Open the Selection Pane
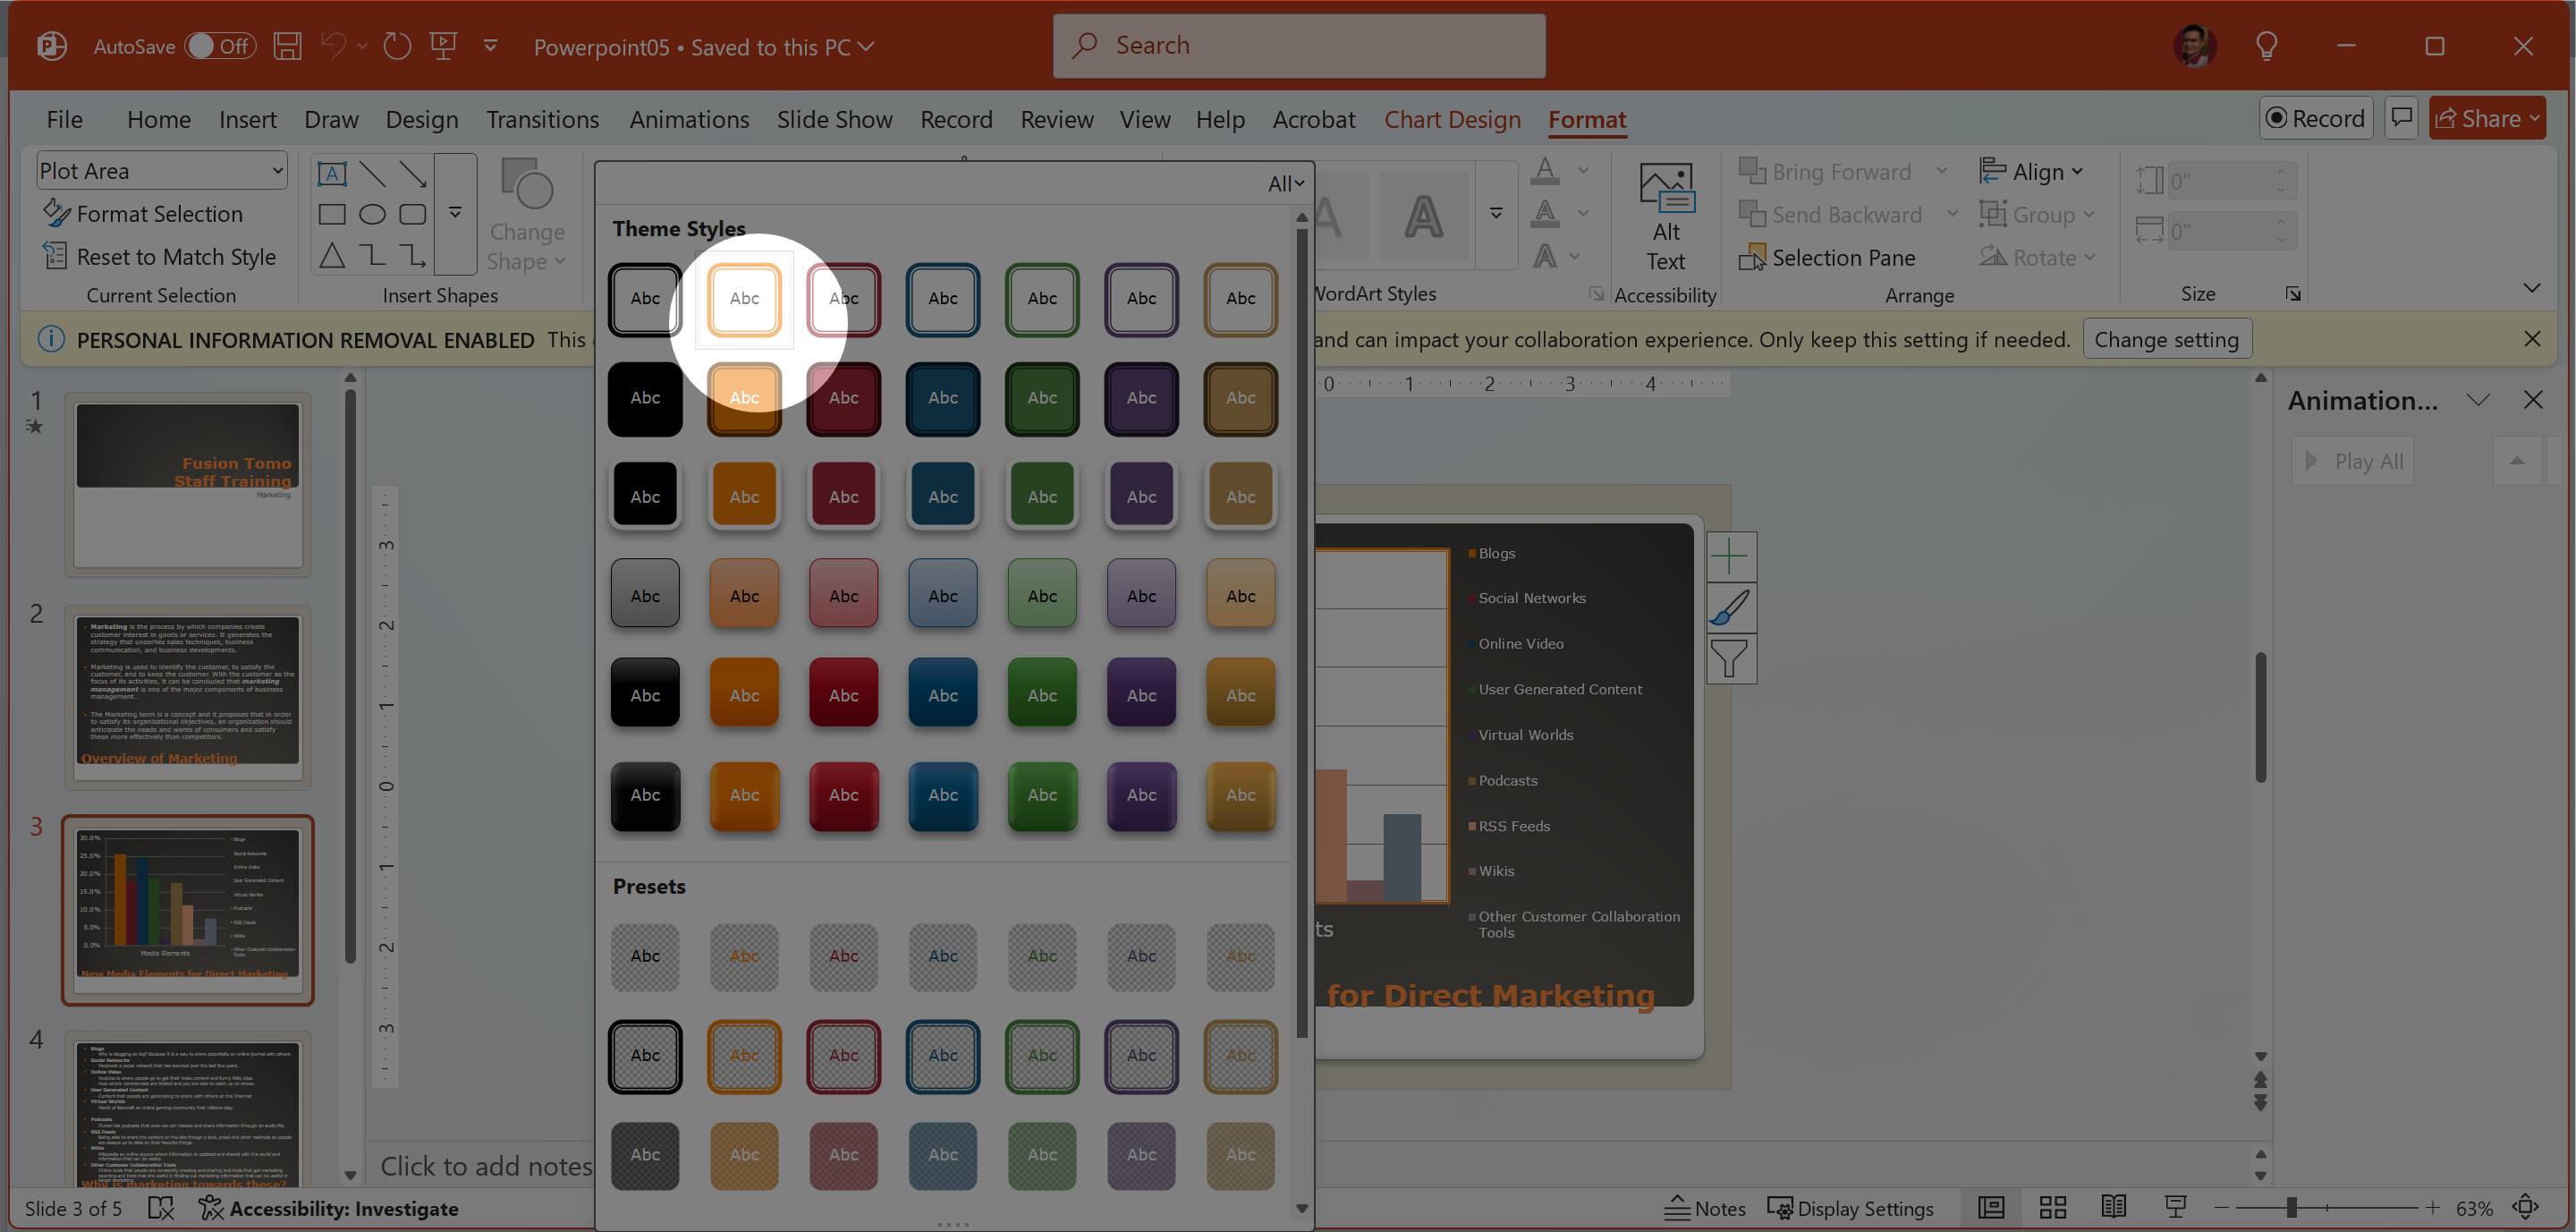 tap(1827, 258)
